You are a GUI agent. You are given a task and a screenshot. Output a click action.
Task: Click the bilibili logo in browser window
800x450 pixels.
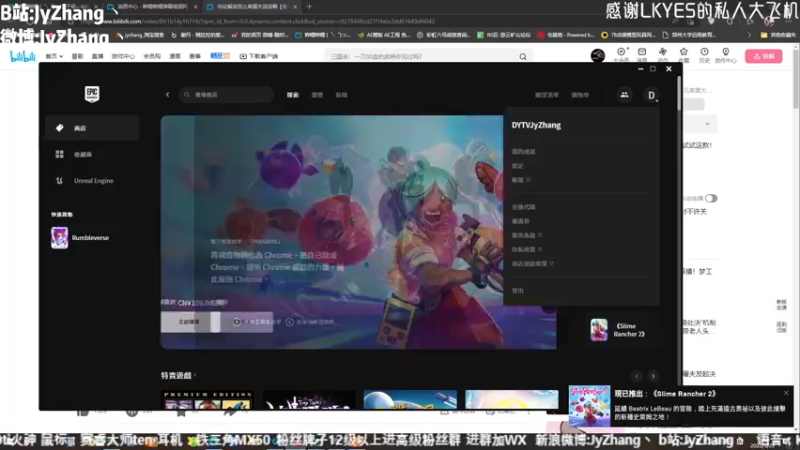[22, 56]
